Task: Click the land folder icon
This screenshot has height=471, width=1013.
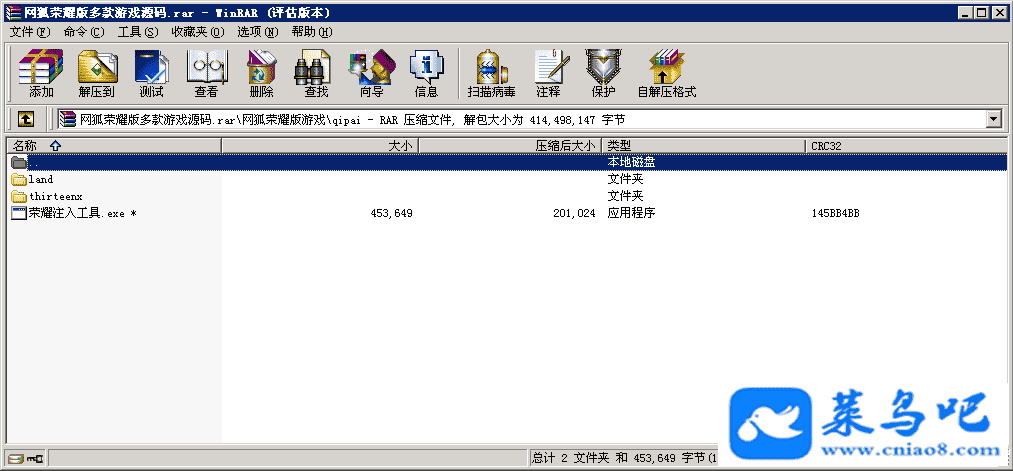Action: pos(19,179)
